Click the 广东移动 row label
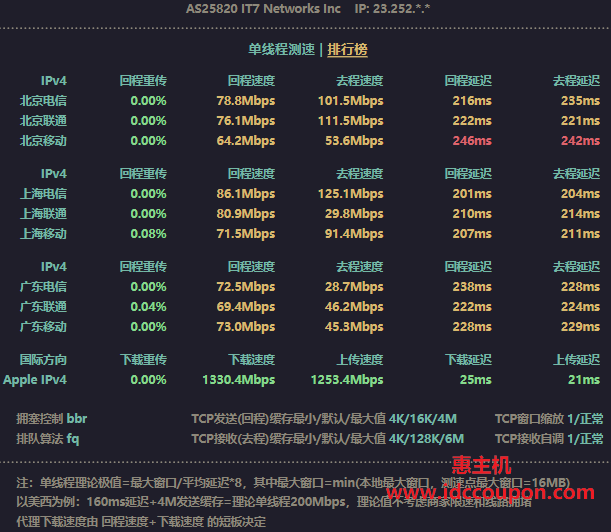The height and width of the screenshot is (532, 611). coord(43,327)
